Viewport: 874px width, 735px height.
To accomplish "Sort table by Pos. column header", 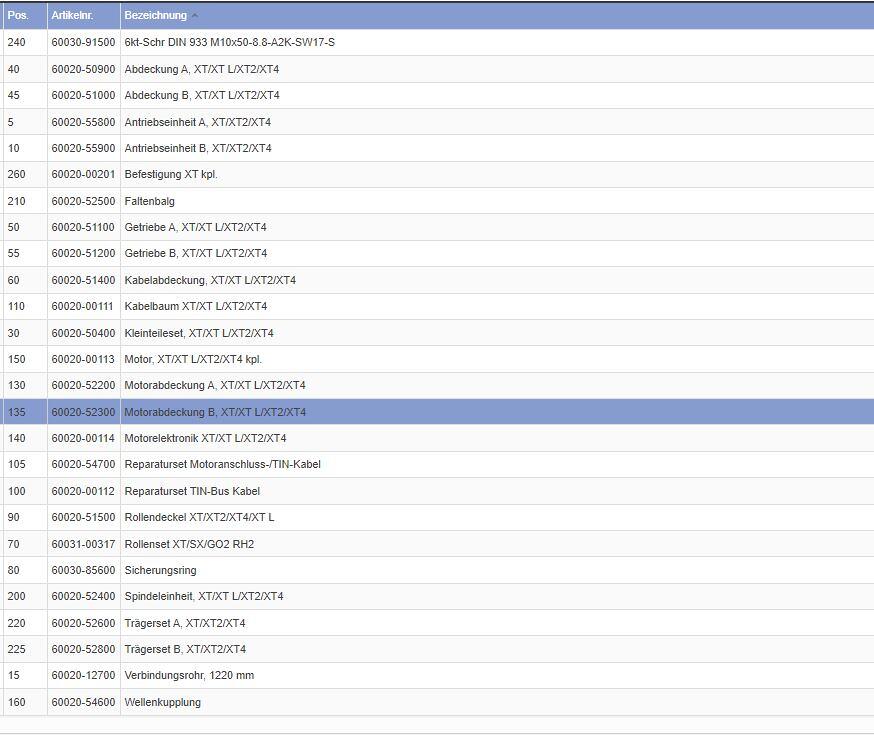I will (18, 16).
